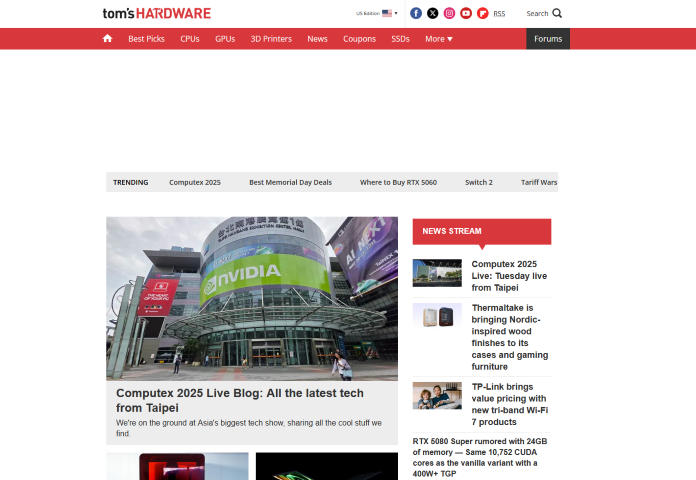
Task: Open Tom's Hardware Facebook page icon
Action: point(416,13)
